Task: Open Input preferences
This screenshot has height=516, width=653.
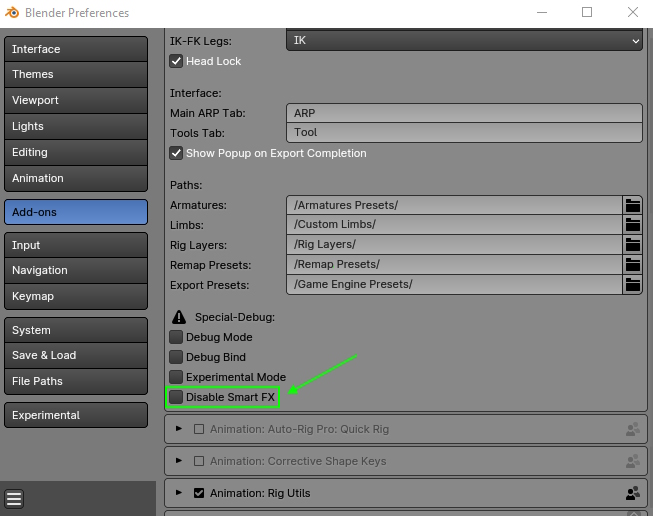Action: click(76, 245)
